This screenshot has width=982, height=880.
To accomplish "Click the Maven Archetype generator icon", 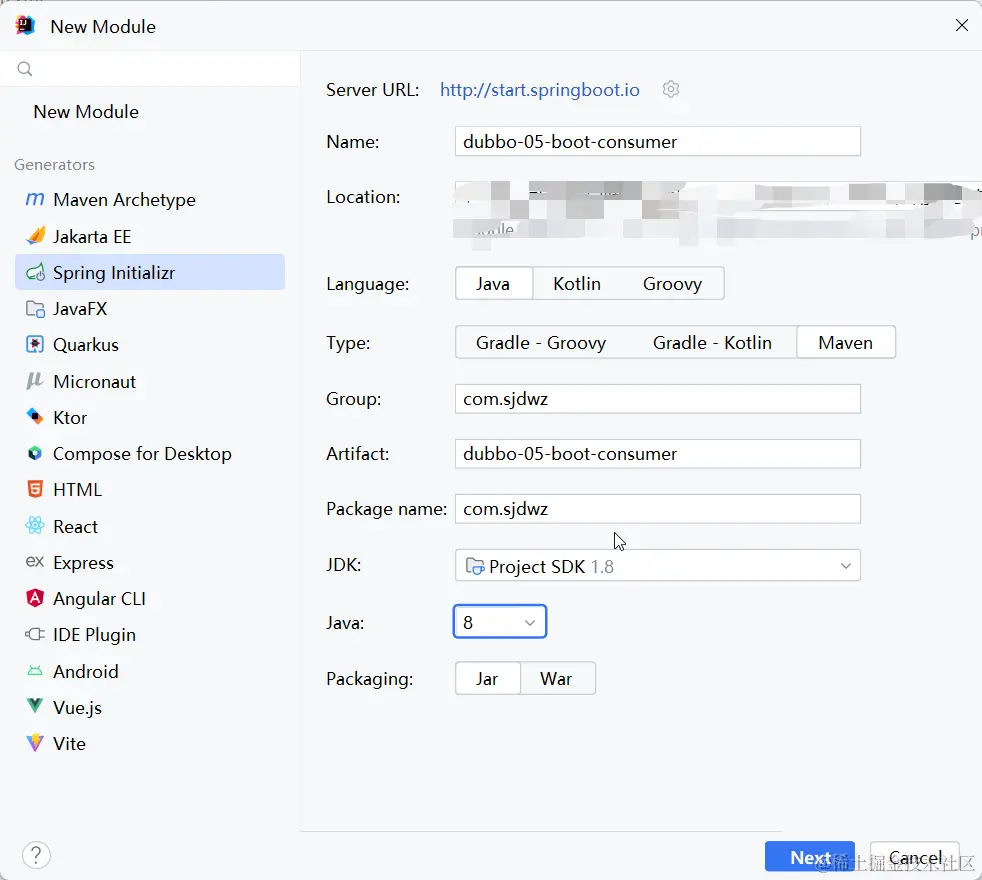I will pos(34,200).
